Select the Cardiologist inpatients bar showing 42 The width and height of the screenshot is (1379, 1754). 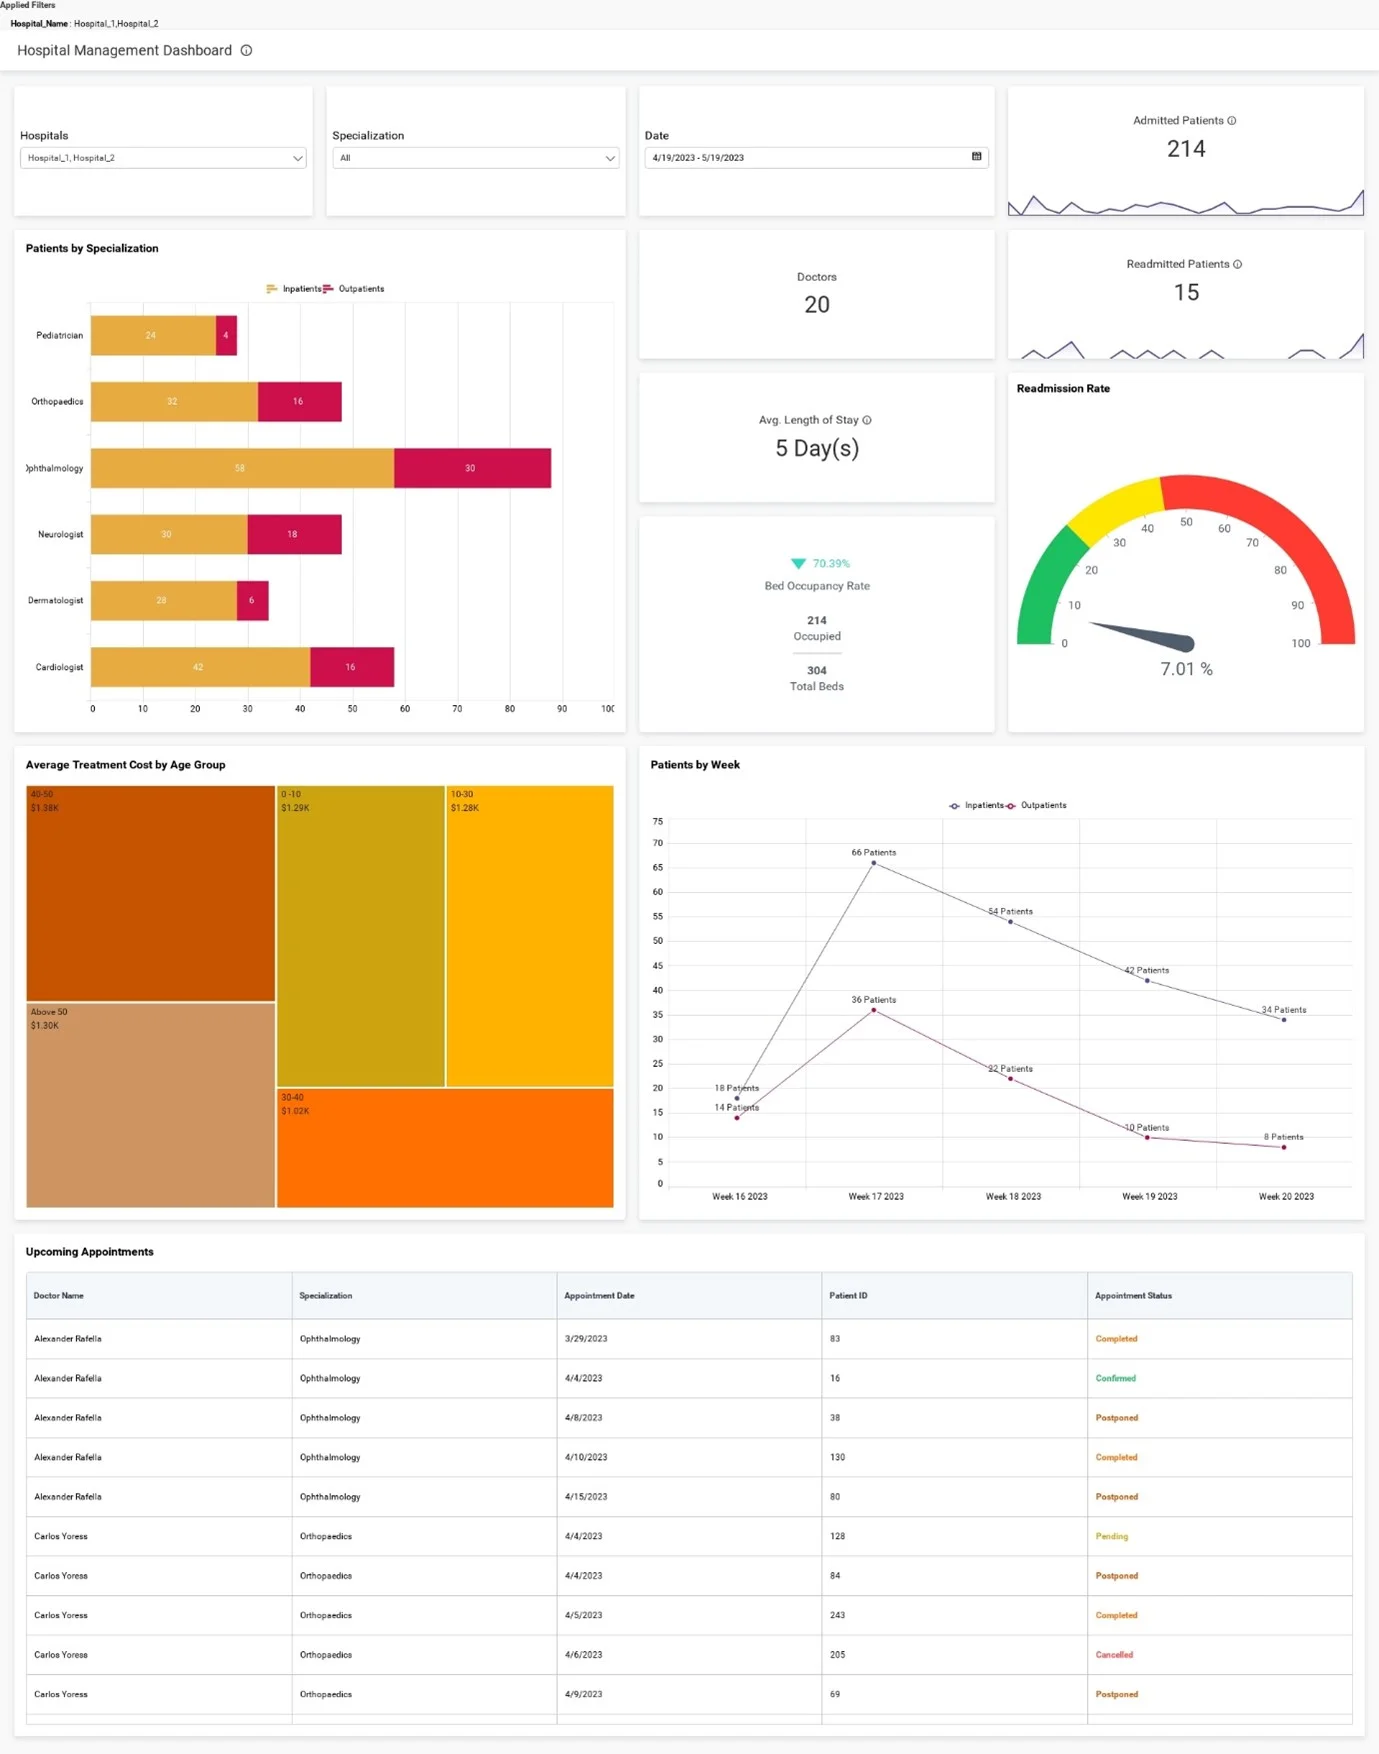pos(200,667)
